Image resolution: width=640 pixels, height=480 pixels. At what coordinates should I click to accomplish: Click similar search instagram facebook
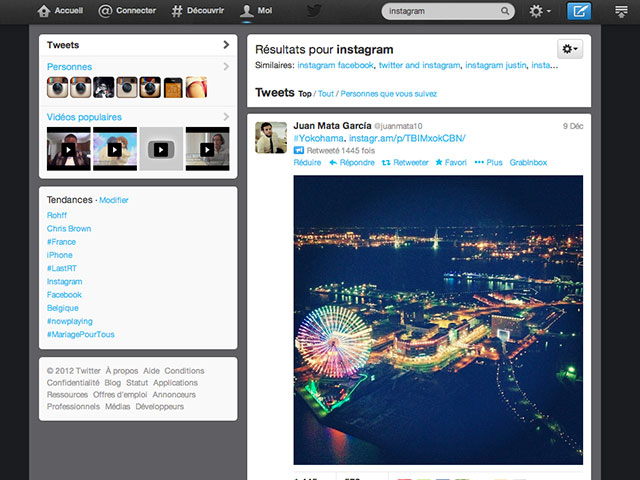(x=336, y=65)
